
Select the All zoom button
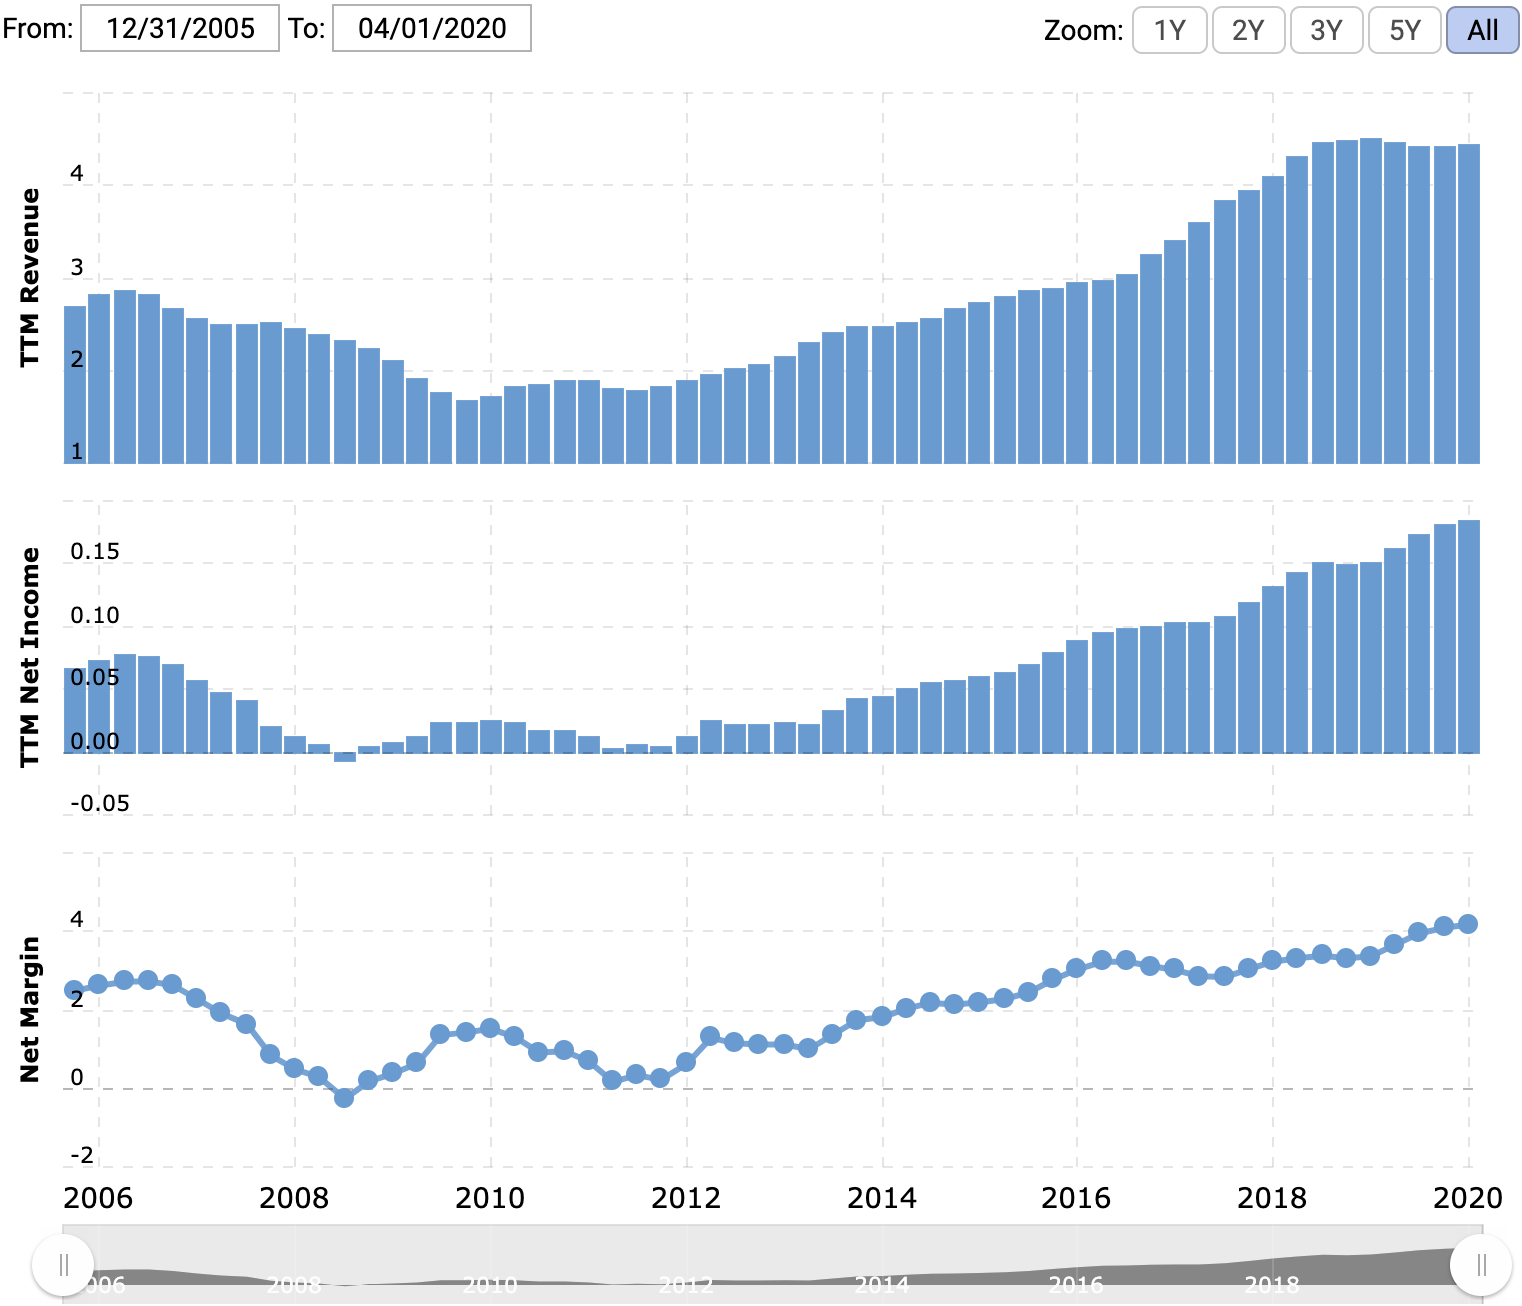[1483, 30]
